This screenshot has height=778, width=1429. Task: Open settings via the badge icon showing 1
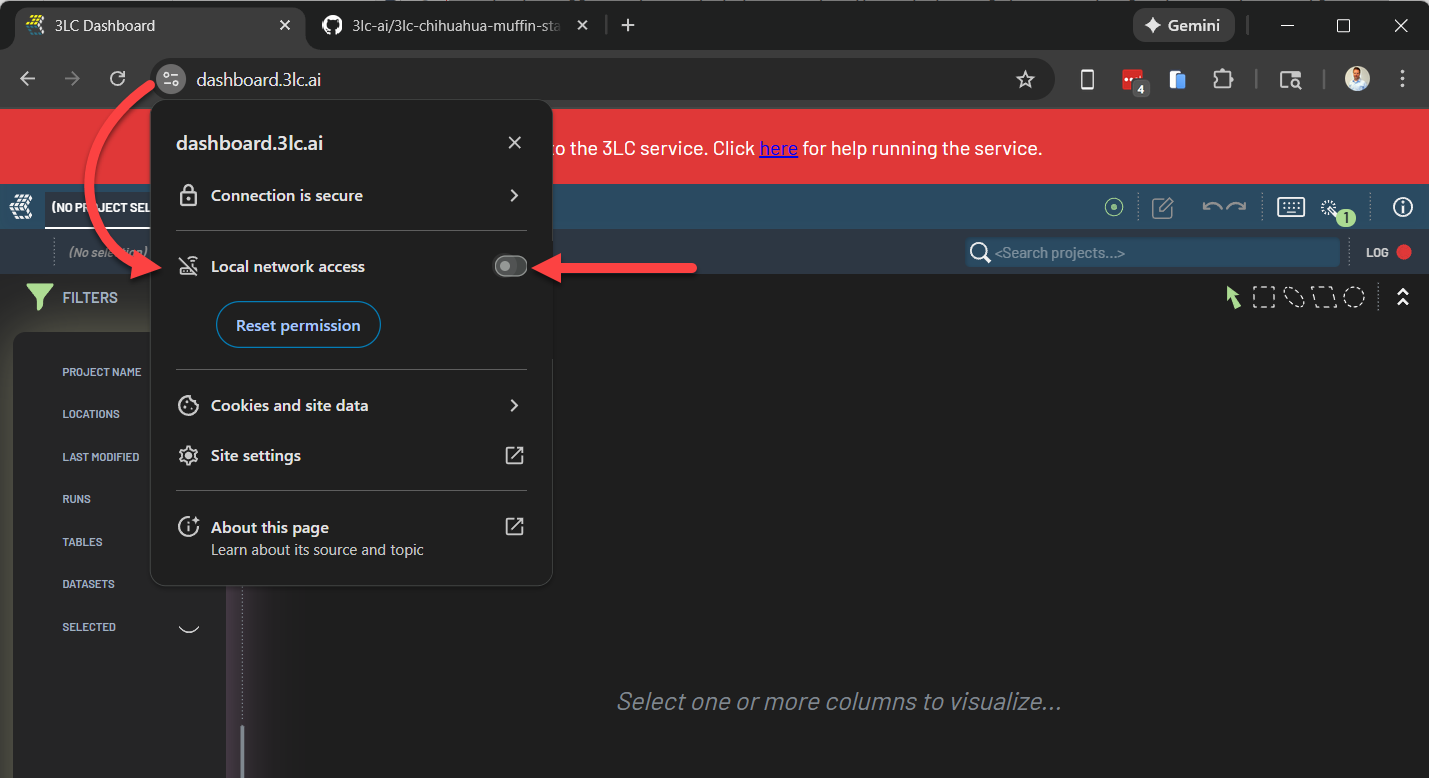(1331, 207)
